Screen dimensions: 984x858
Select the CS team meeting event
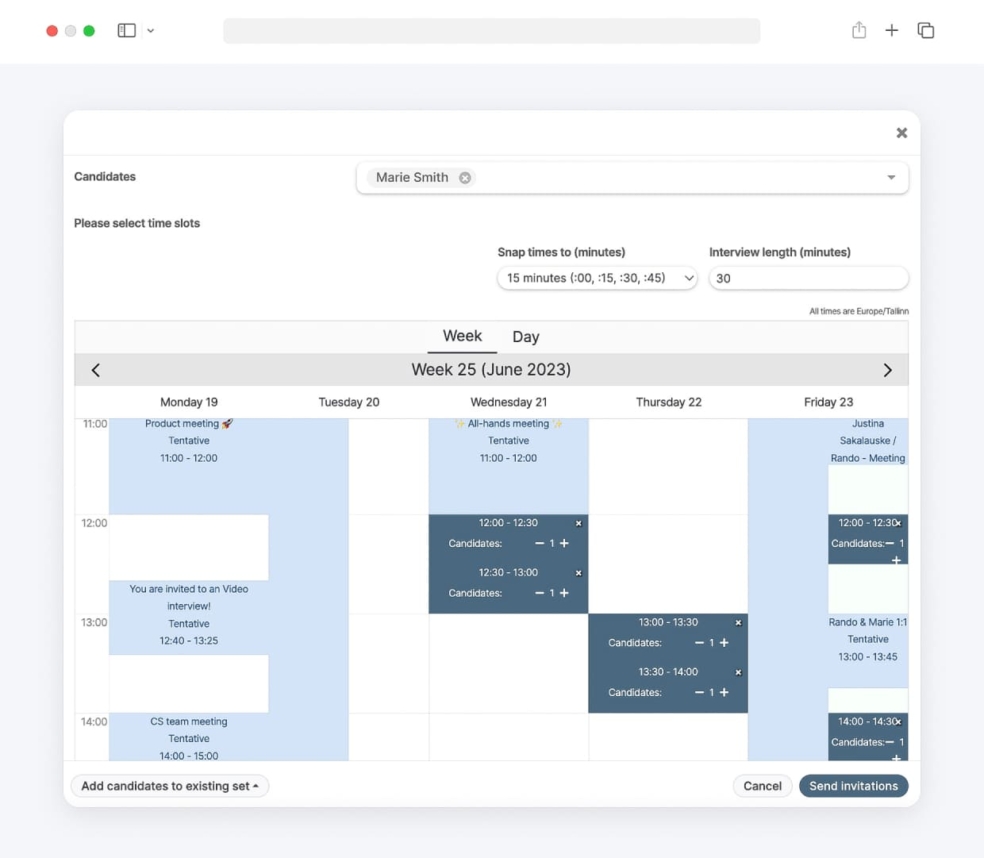tap(188, 737)
